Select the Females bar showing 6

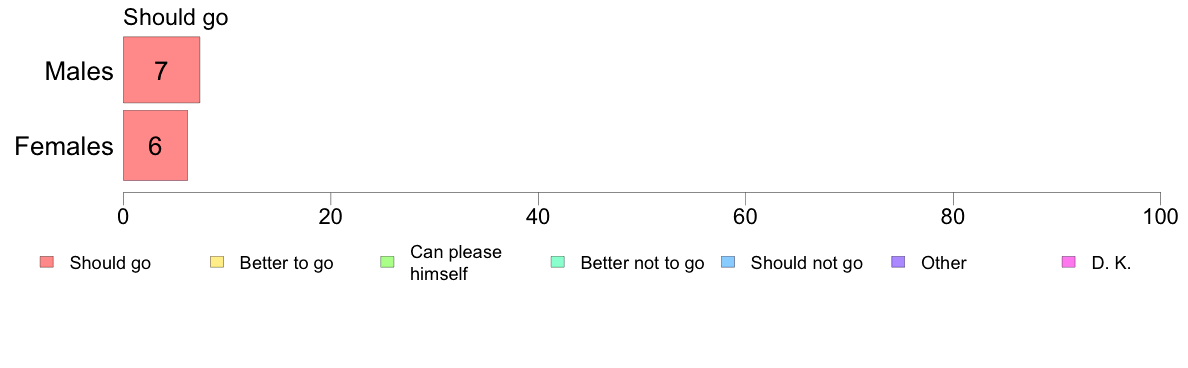pos(155,145)
